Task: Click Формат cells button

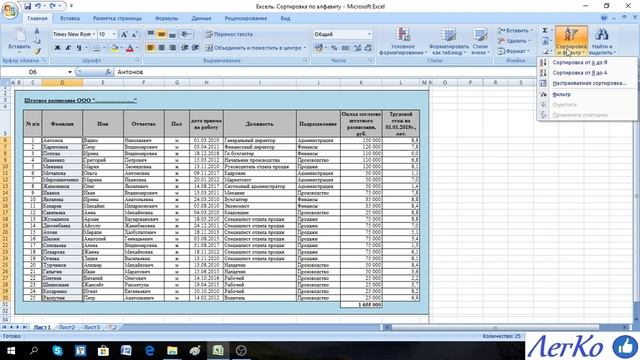Action: [513, 51]
